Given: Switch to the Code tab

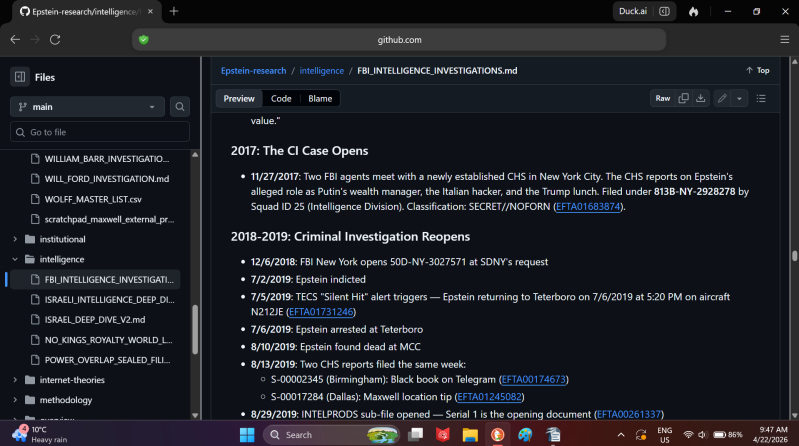Looking at the screenshot, I should (281, 98).
